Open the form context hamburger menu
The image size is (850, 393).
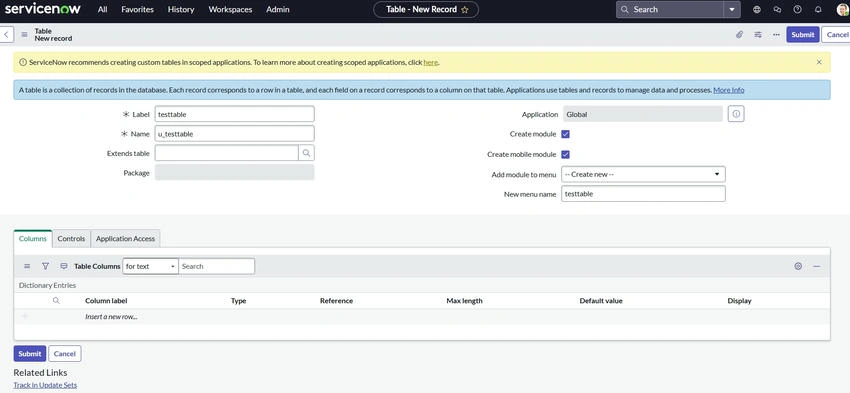point(24,35)
